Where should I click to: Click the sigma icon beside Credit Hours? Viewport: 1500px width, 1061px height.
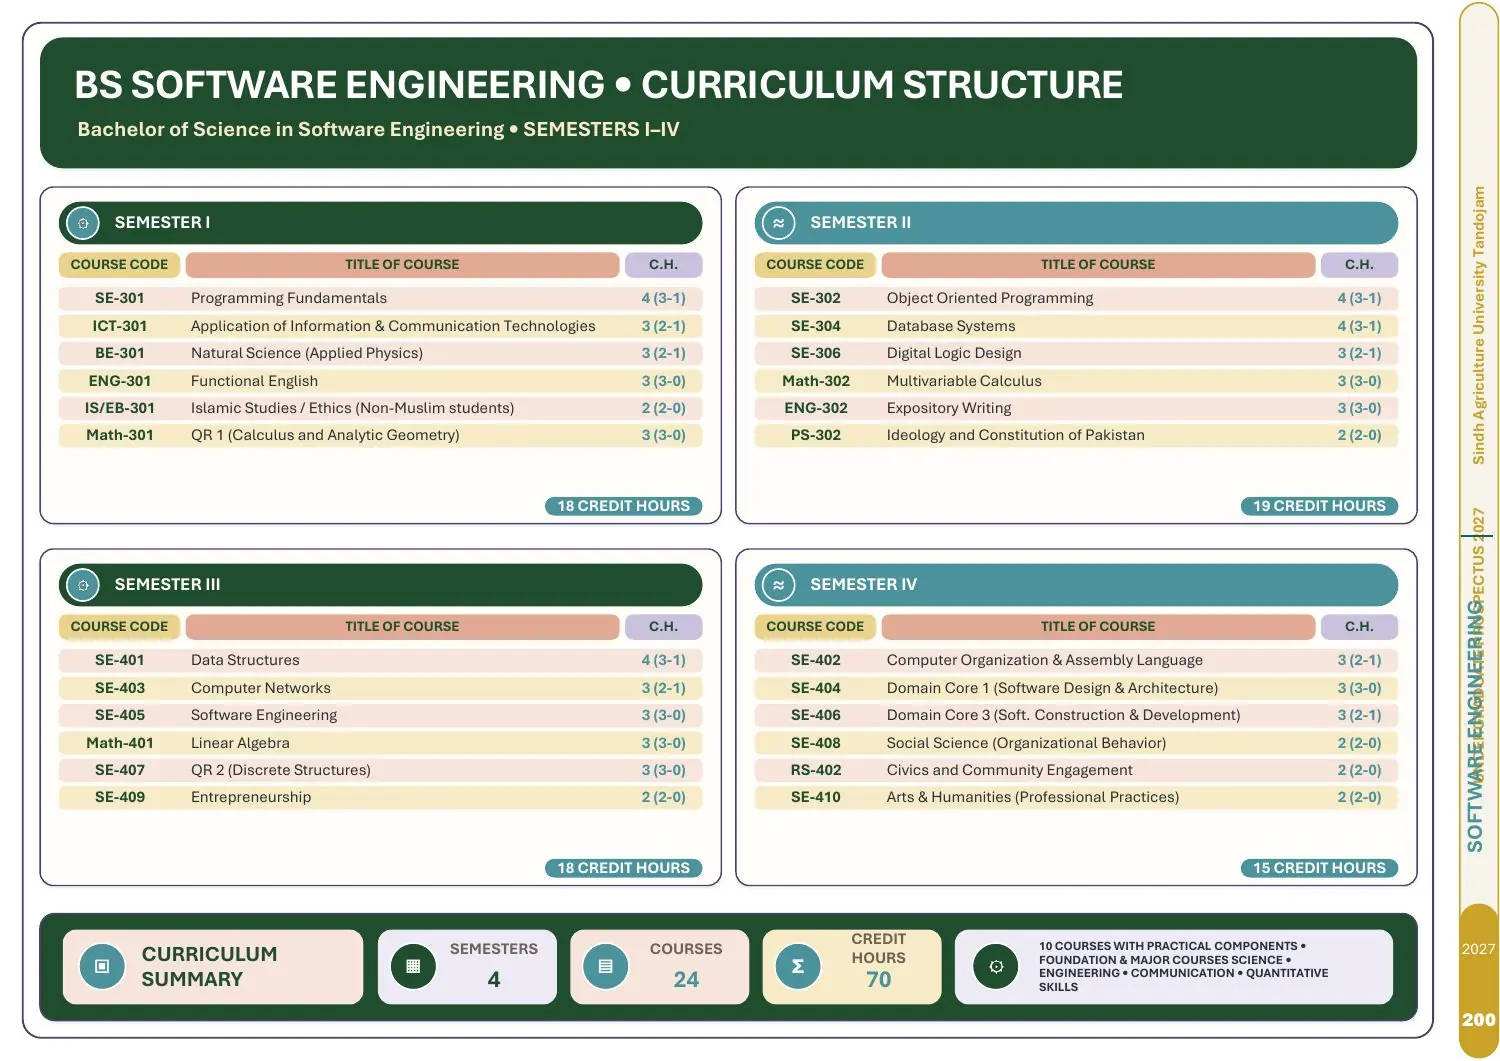[797, 967]
